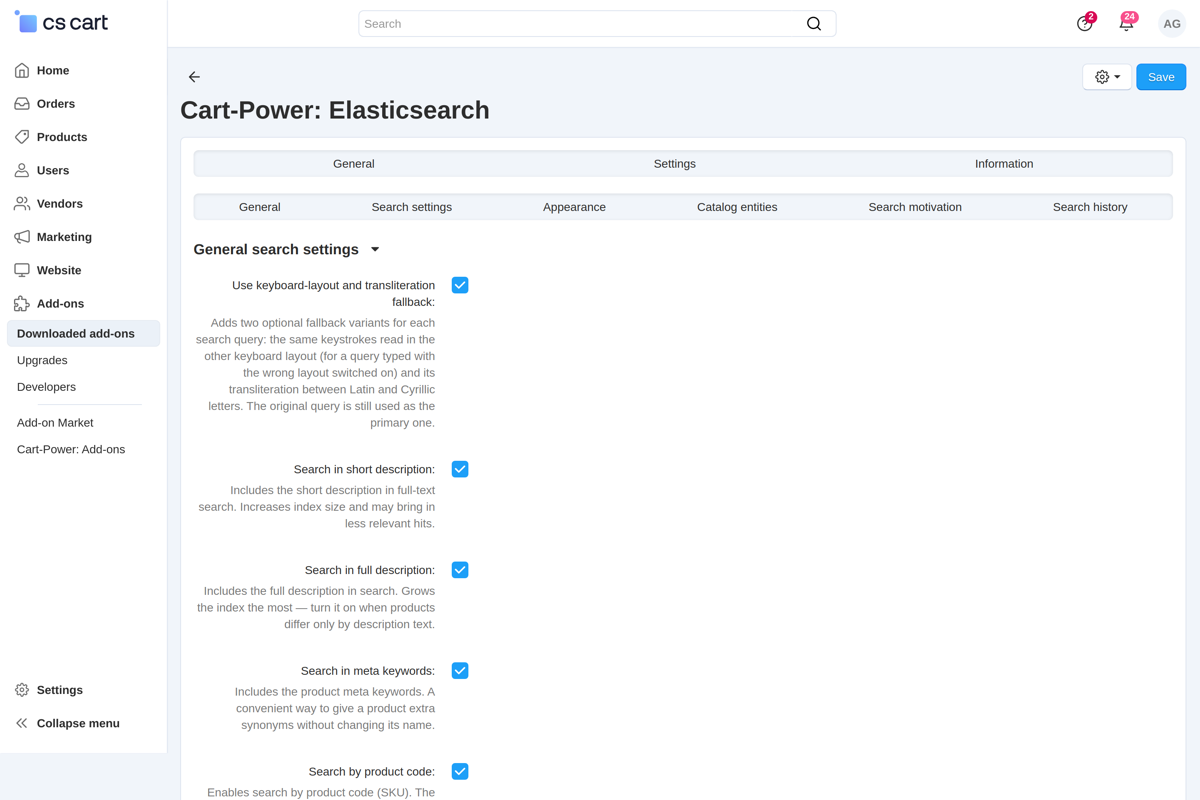Click the Website monitor icon

(22, 270)
